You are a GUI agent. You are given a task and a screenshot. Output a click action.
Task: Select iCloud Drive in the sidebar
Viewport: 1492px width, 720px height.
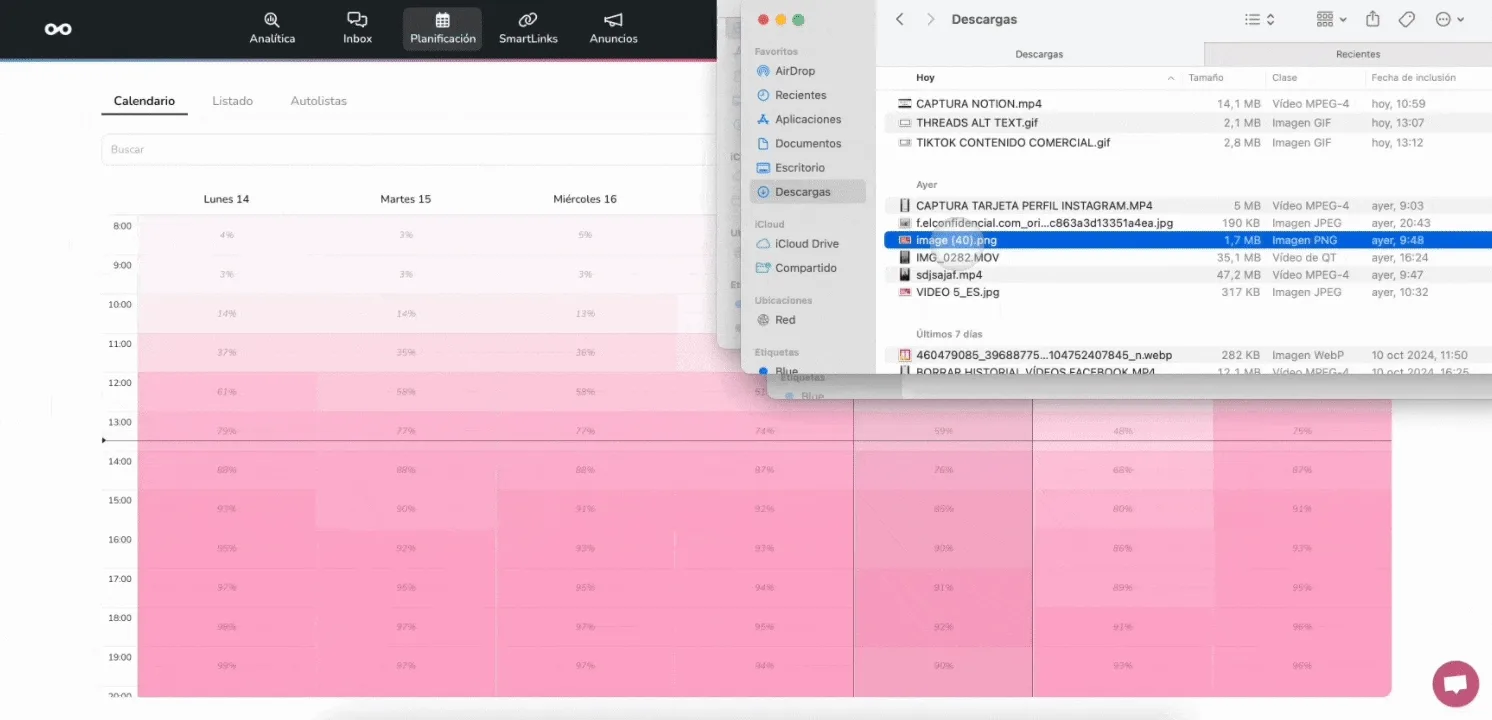[806, 244]
